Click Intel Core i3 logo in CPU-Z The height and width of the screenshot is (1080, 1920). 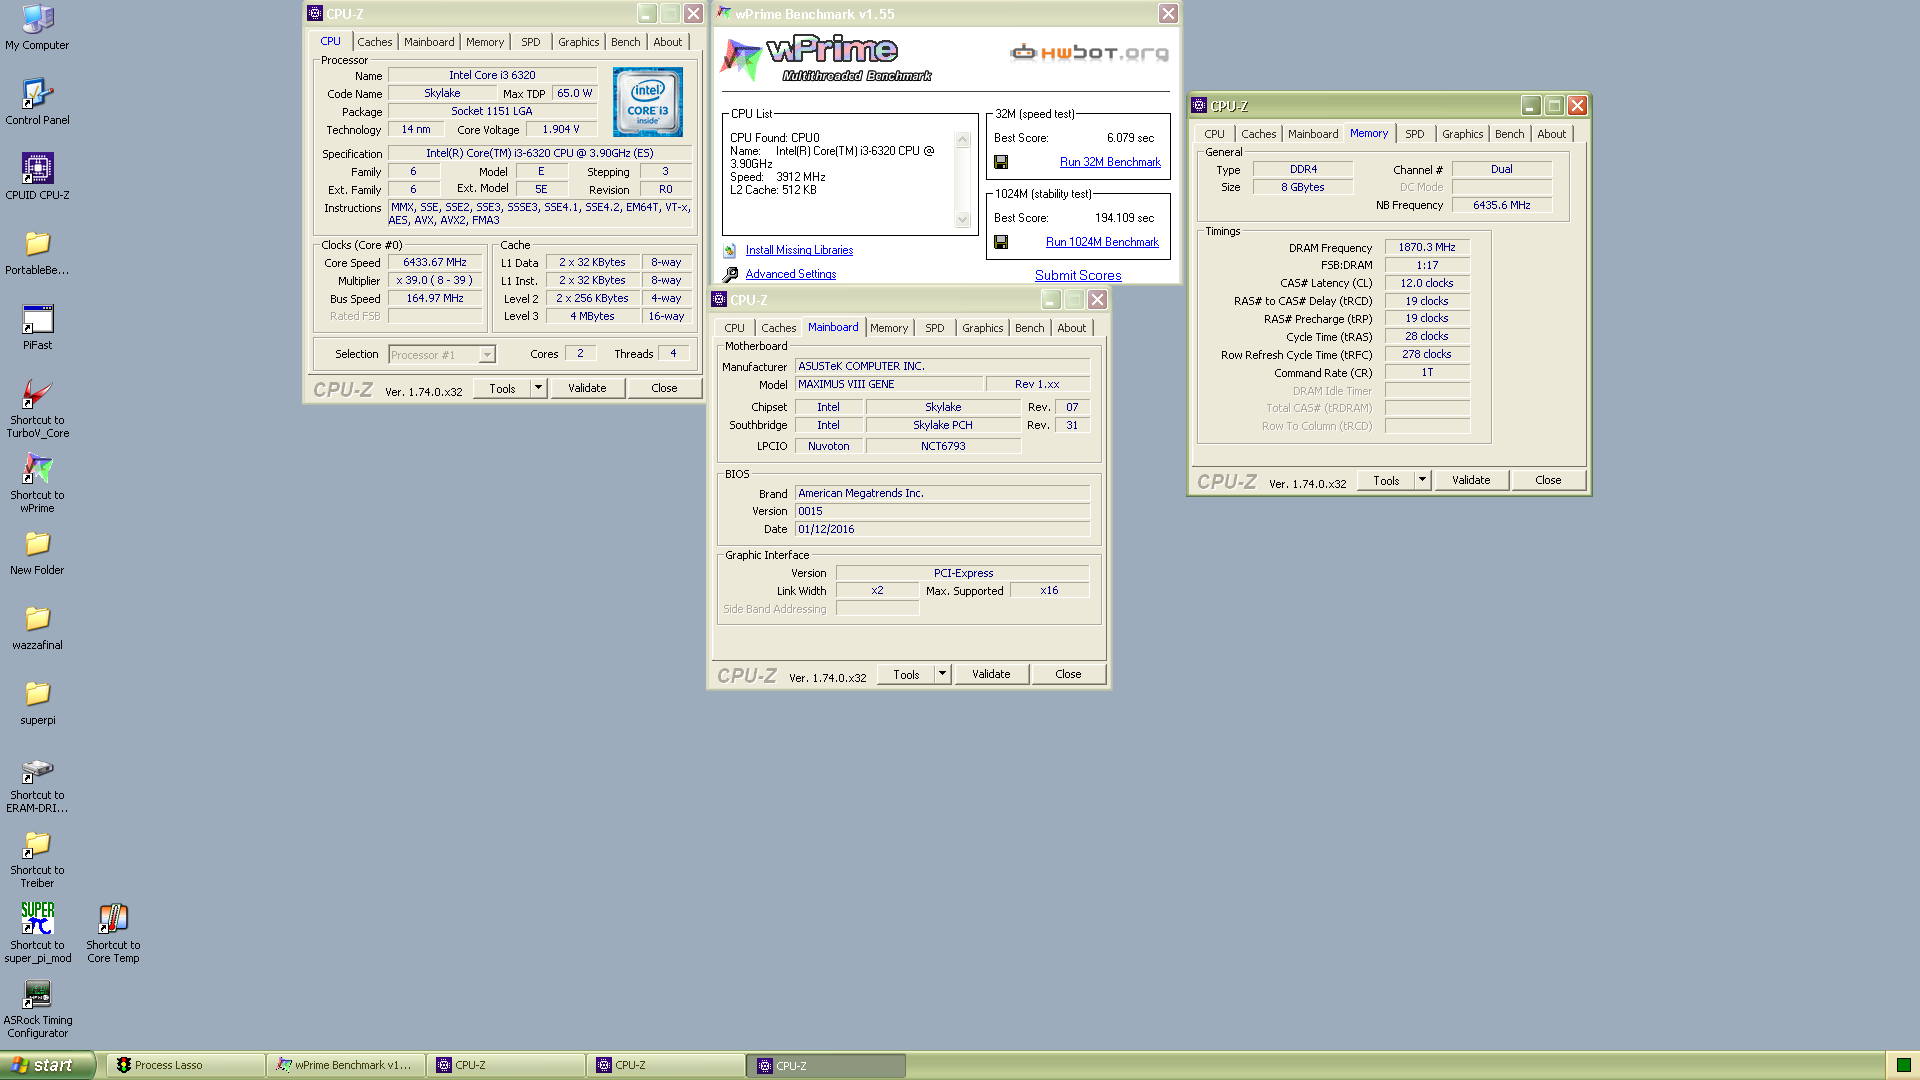click(648, 102)
